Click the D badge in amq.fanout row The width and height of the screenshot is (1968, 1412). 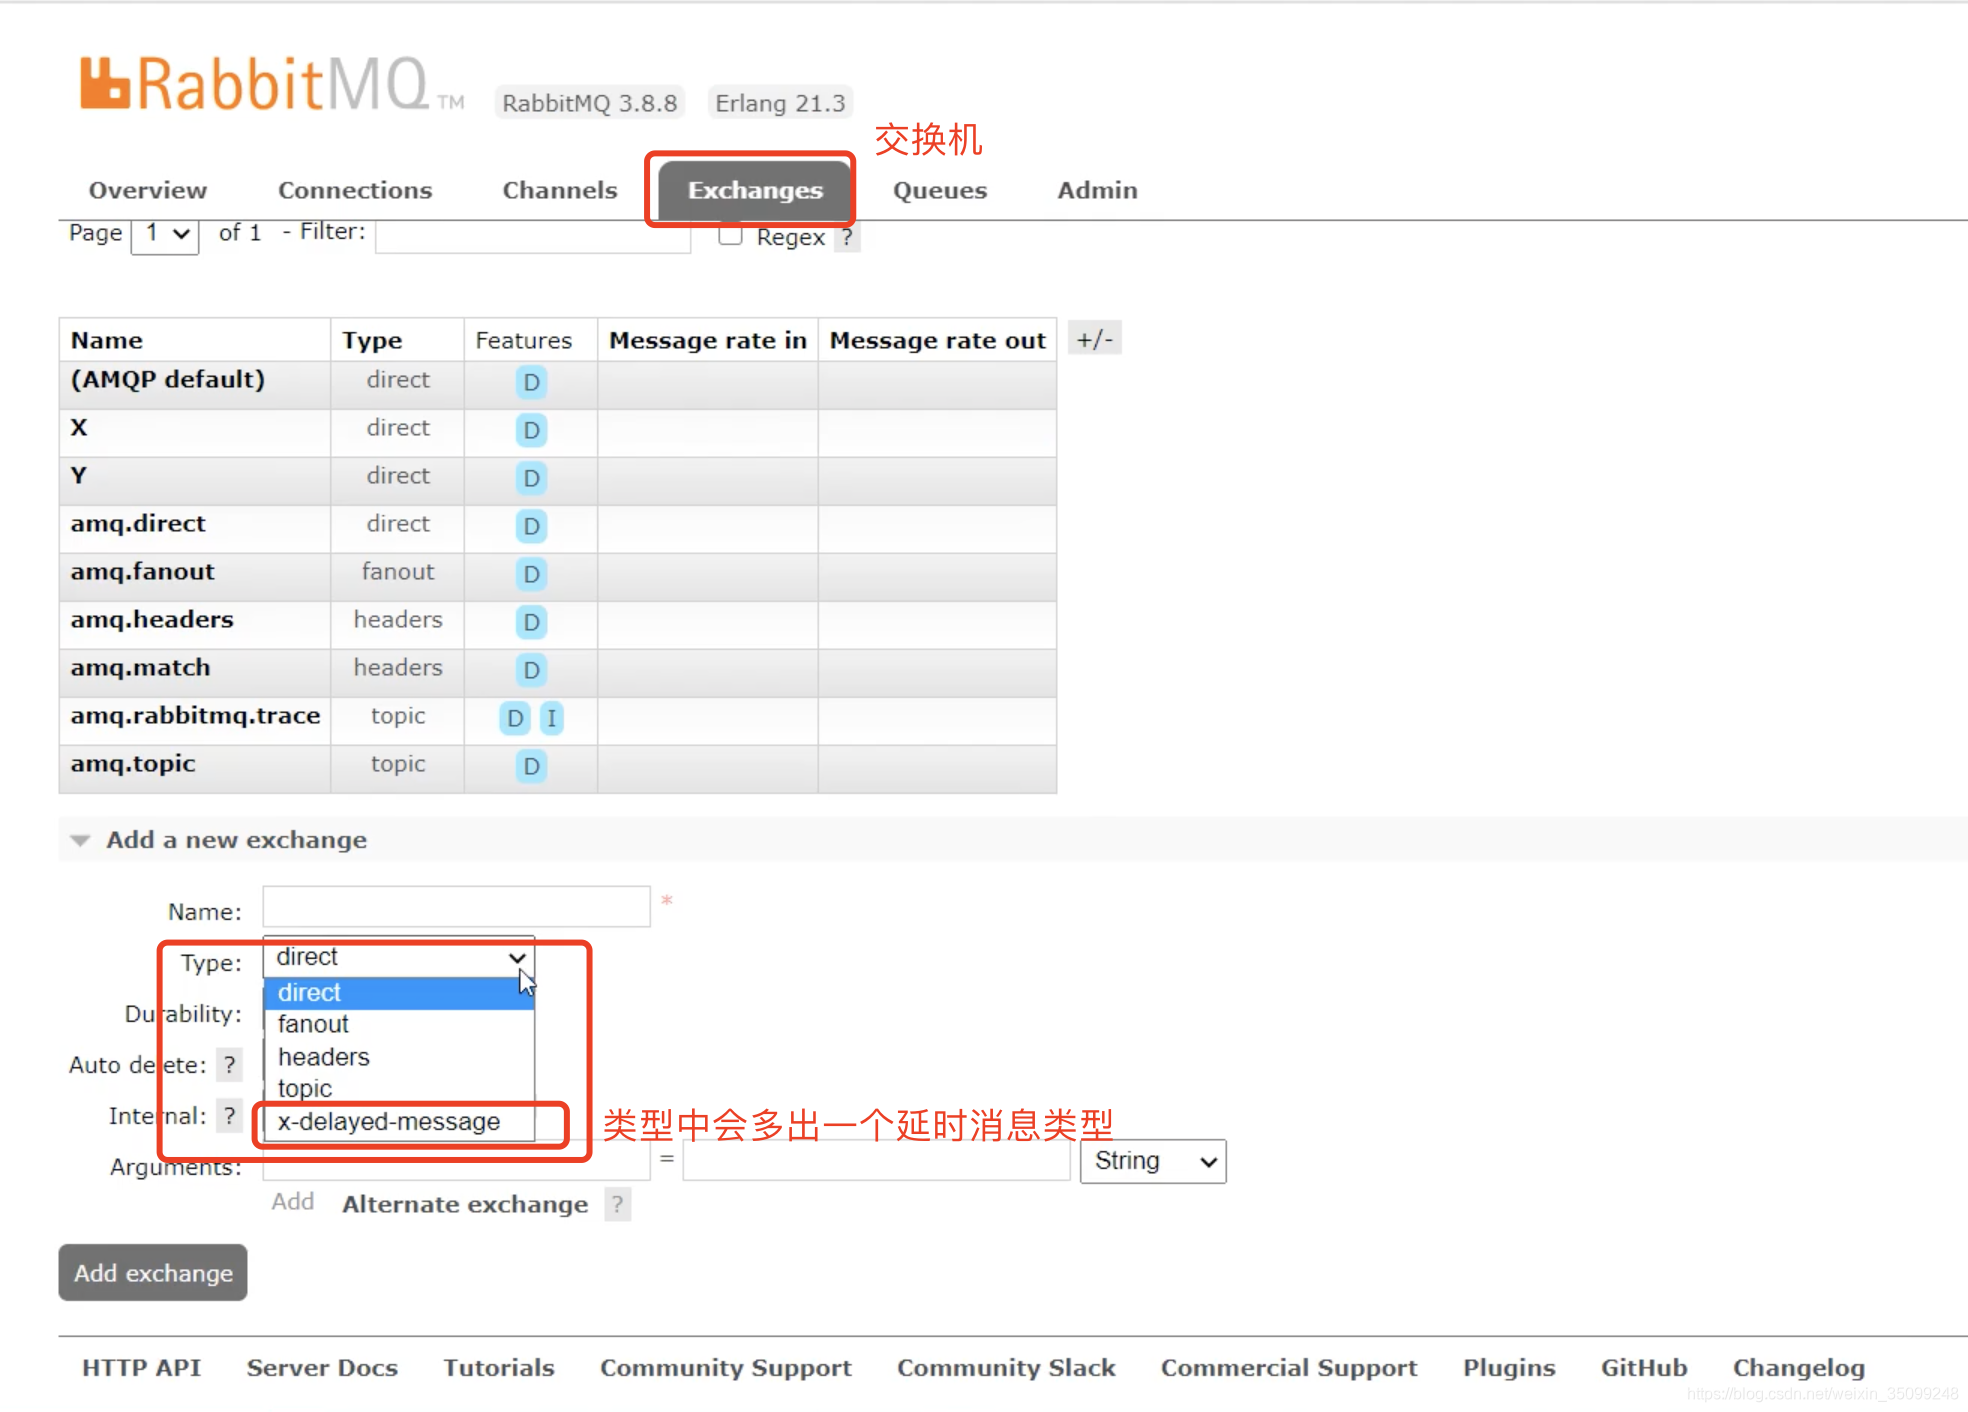click(x=531, y=574)
